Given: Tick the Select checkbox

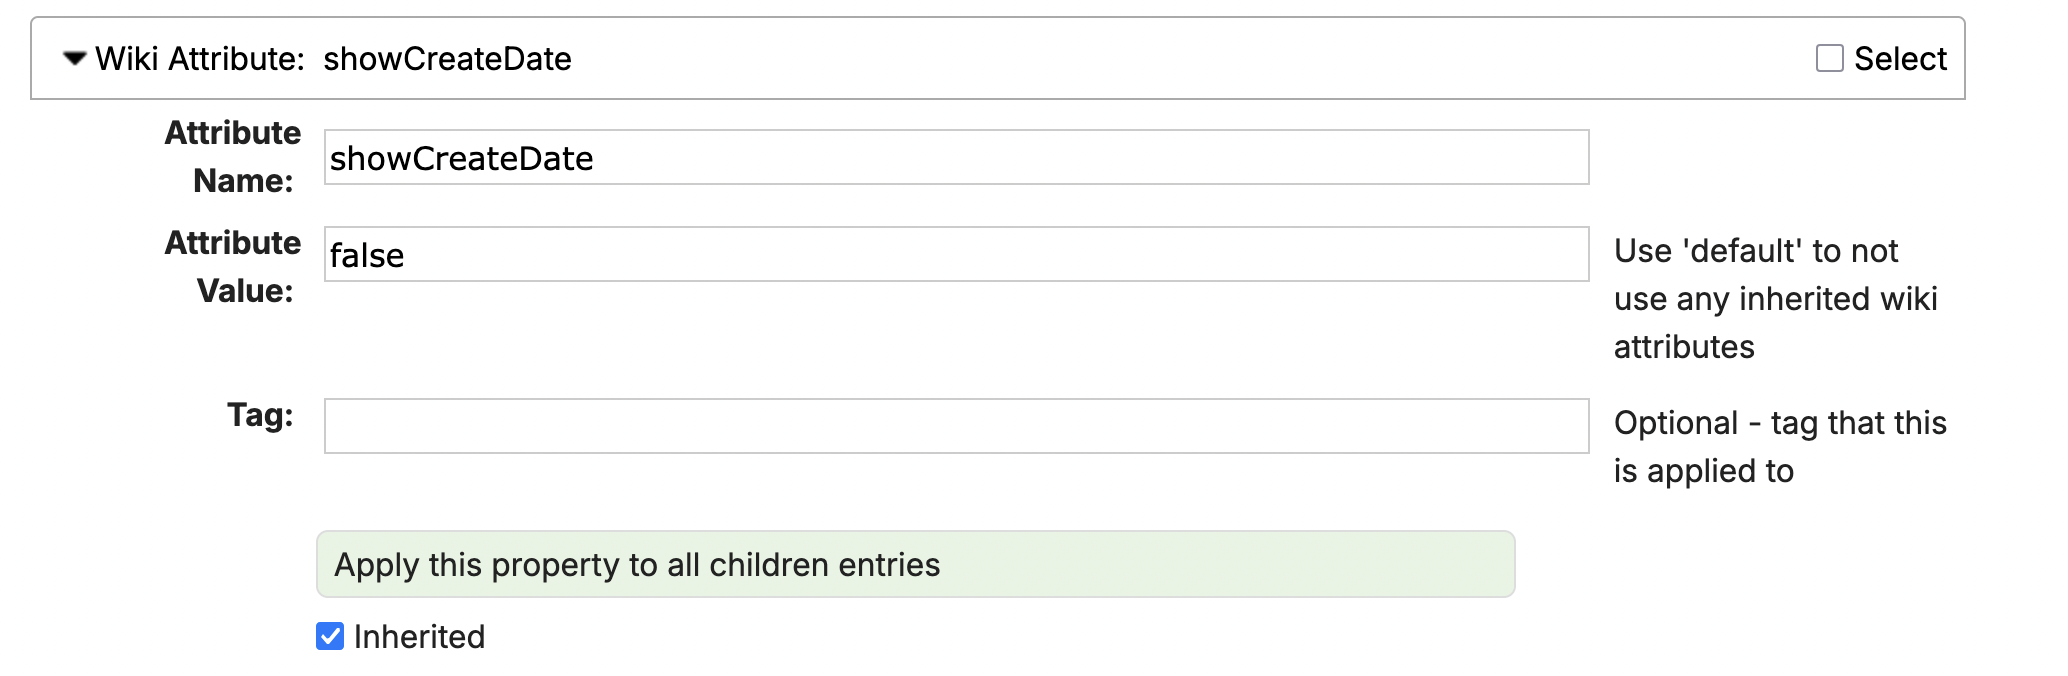Looking at the screenshot, I should click(1829, 58).
